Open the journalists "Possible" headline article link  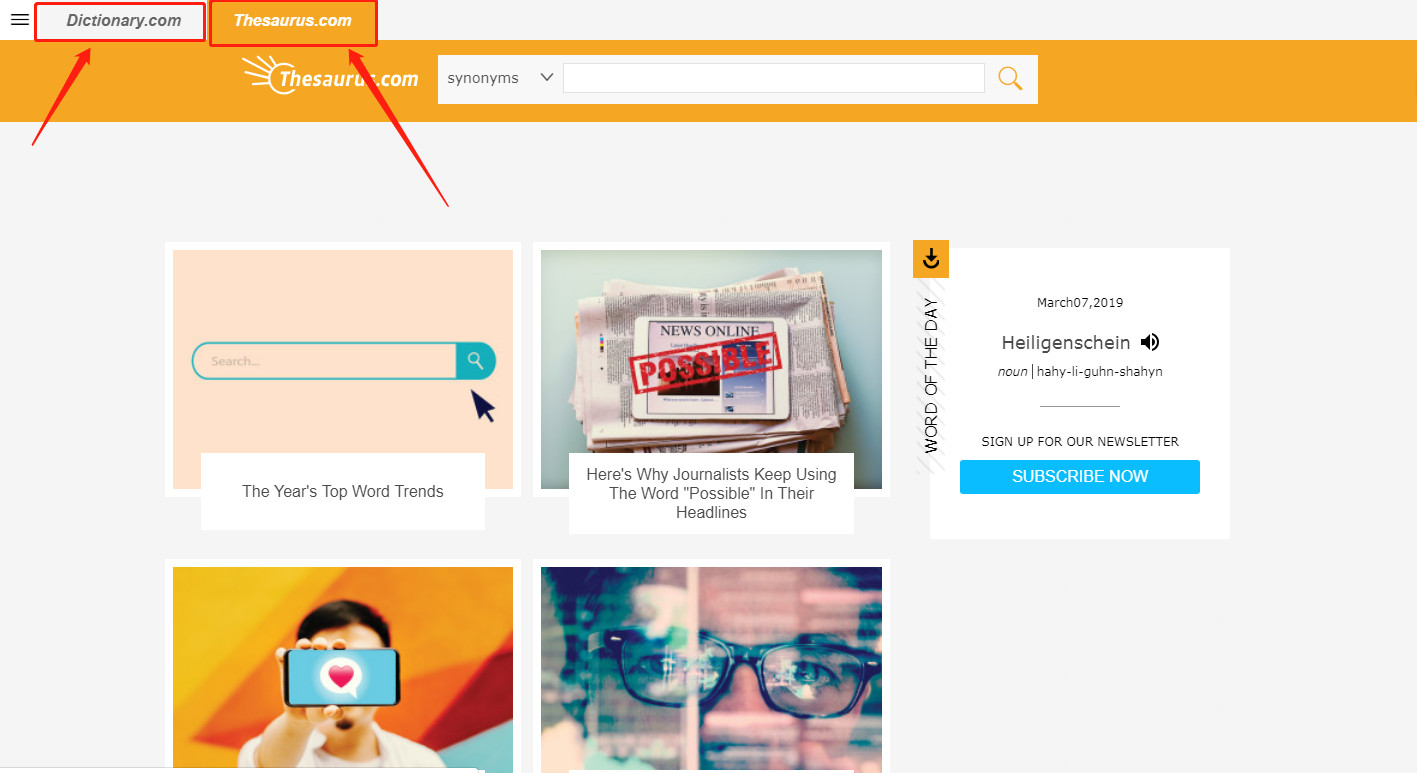click(x=711, y=493)
